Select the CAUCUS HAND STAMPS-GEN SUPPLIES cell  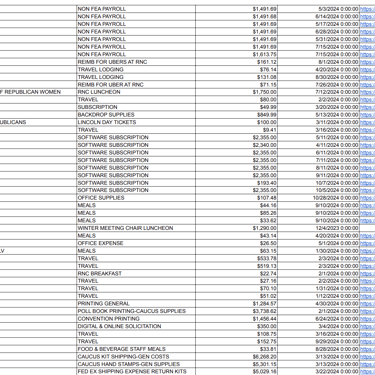pyautogui.click(x=136, y=364)
